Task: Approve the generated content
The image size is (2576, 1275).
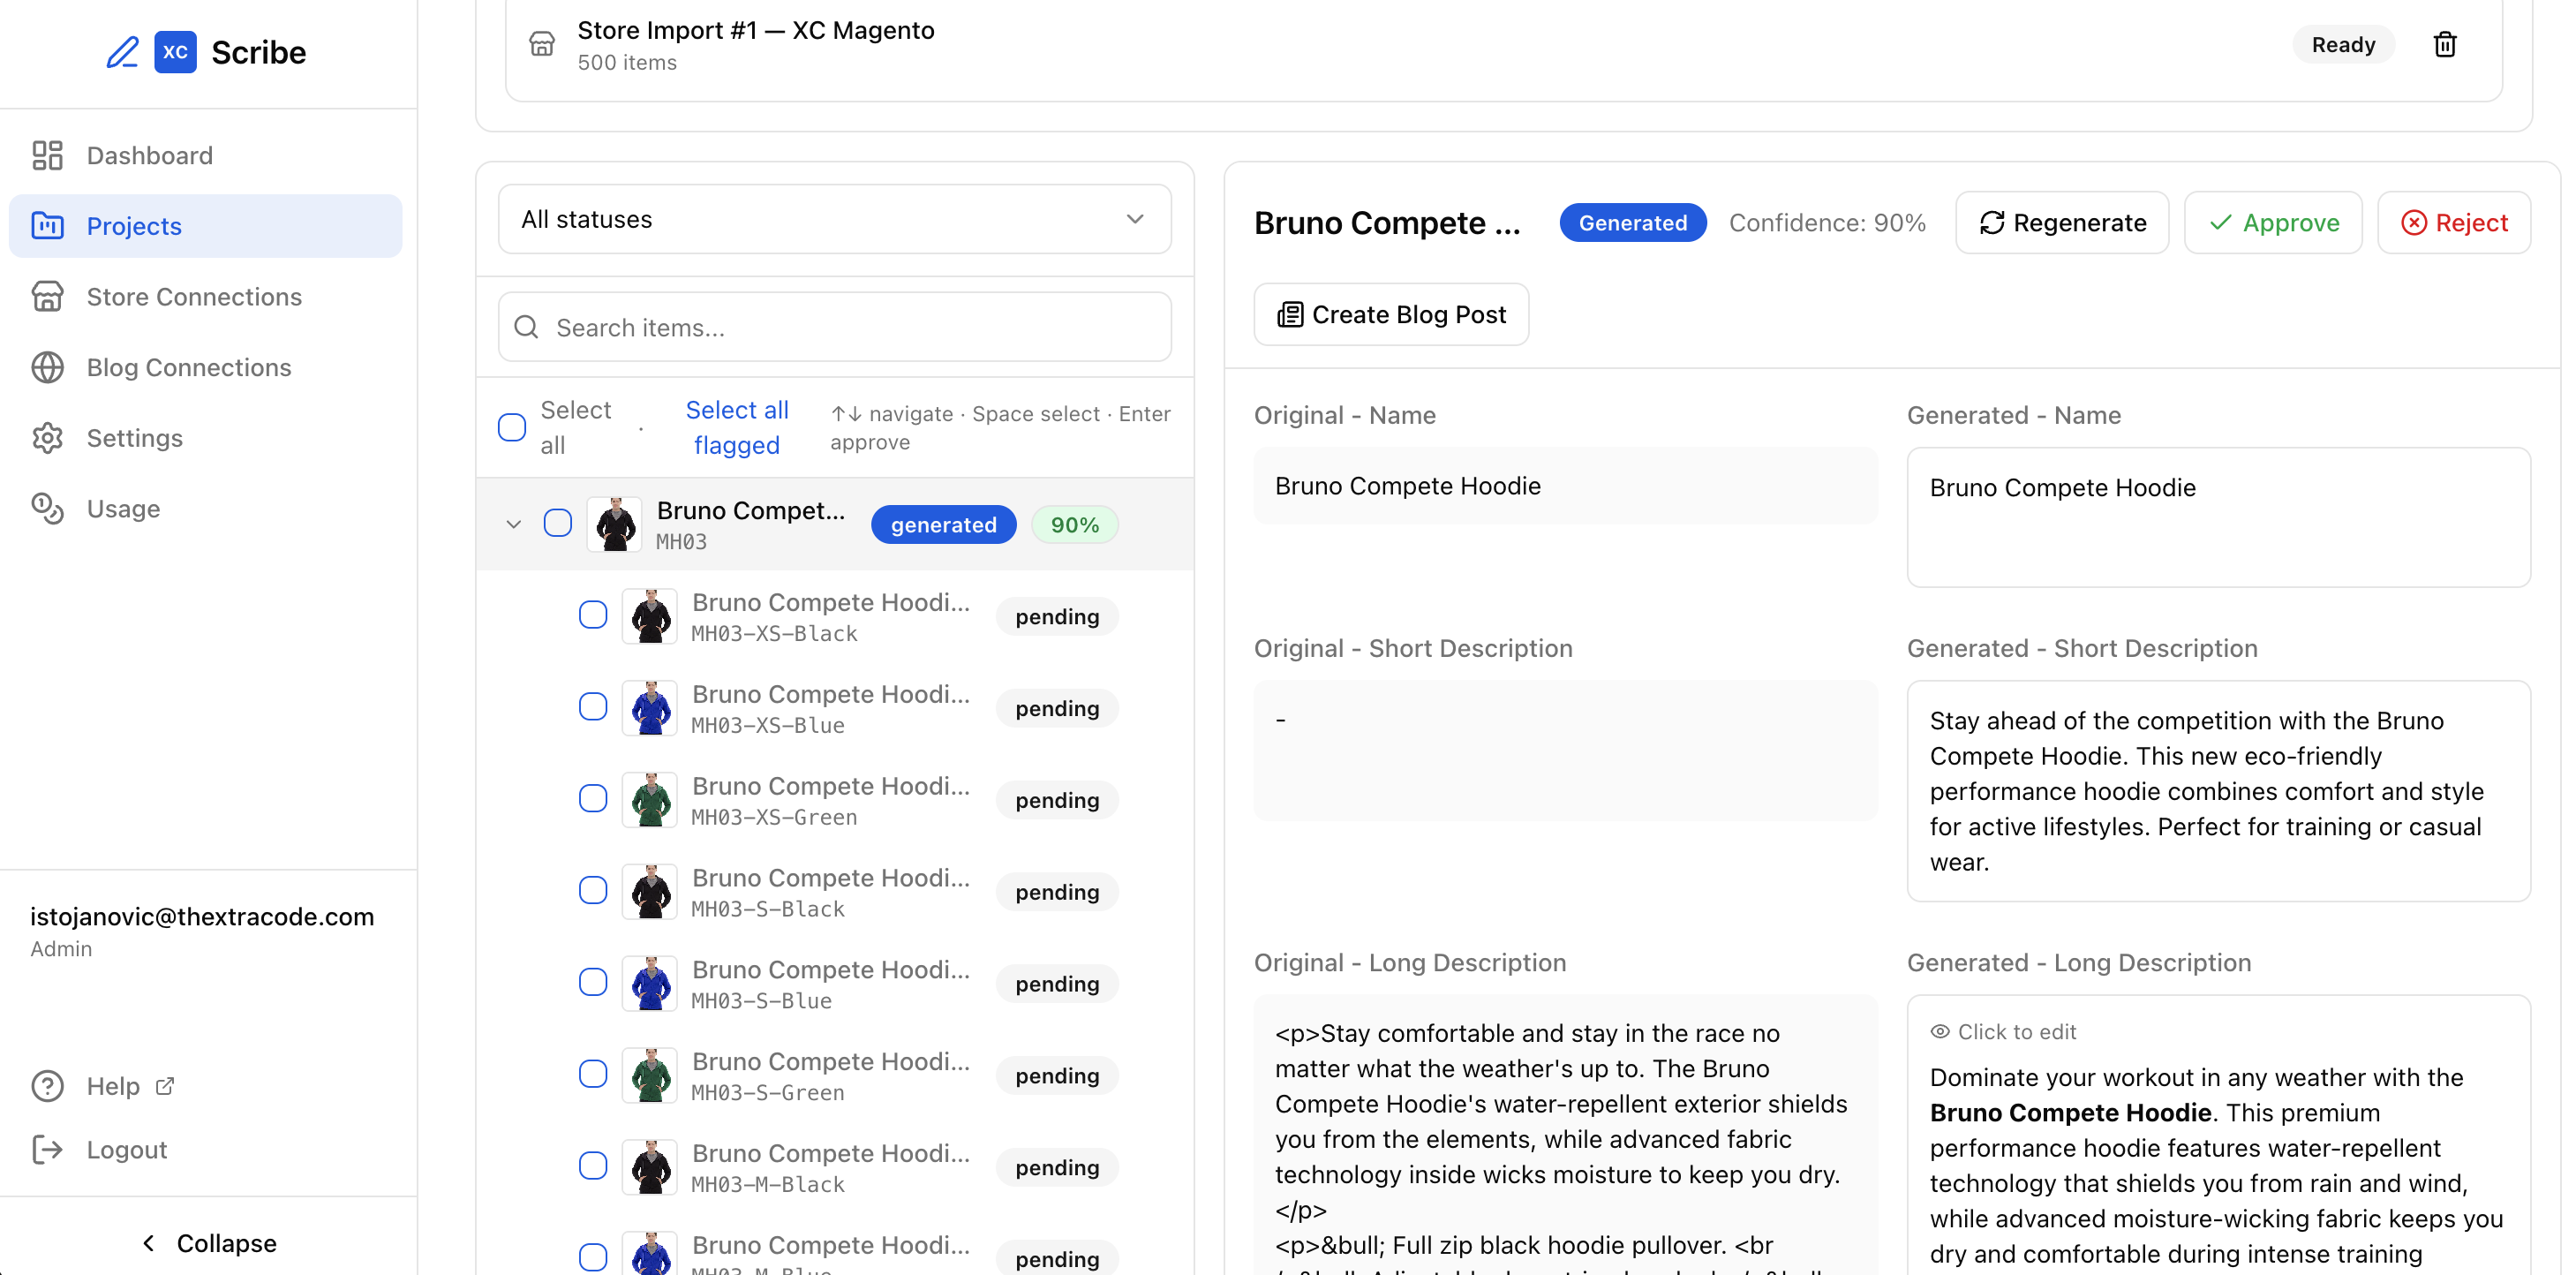Action: pos(2273,222)
